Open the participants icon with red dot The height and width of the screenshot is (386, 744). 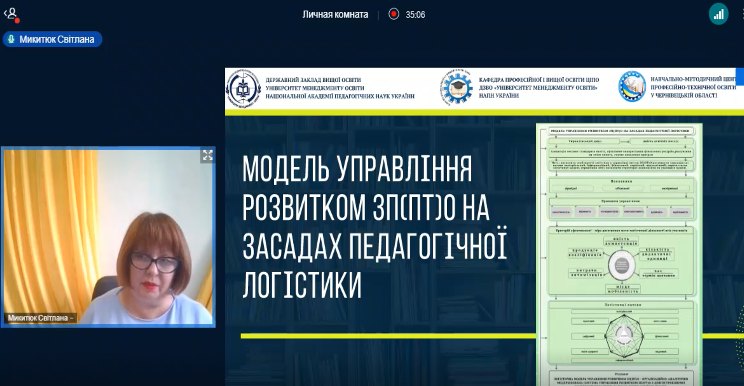[x=11, y=15]
